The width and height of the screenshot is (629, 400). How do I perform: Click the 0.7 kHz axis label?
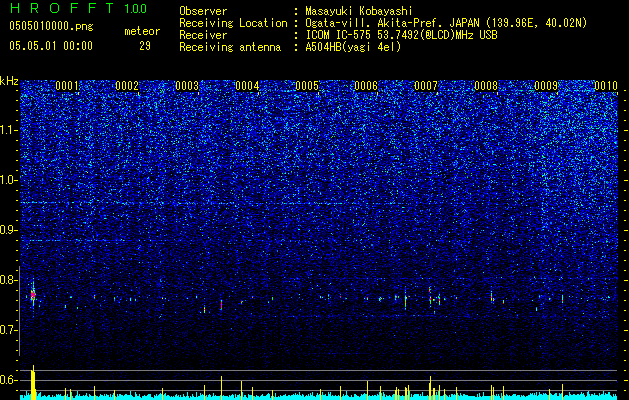(9, 330)
